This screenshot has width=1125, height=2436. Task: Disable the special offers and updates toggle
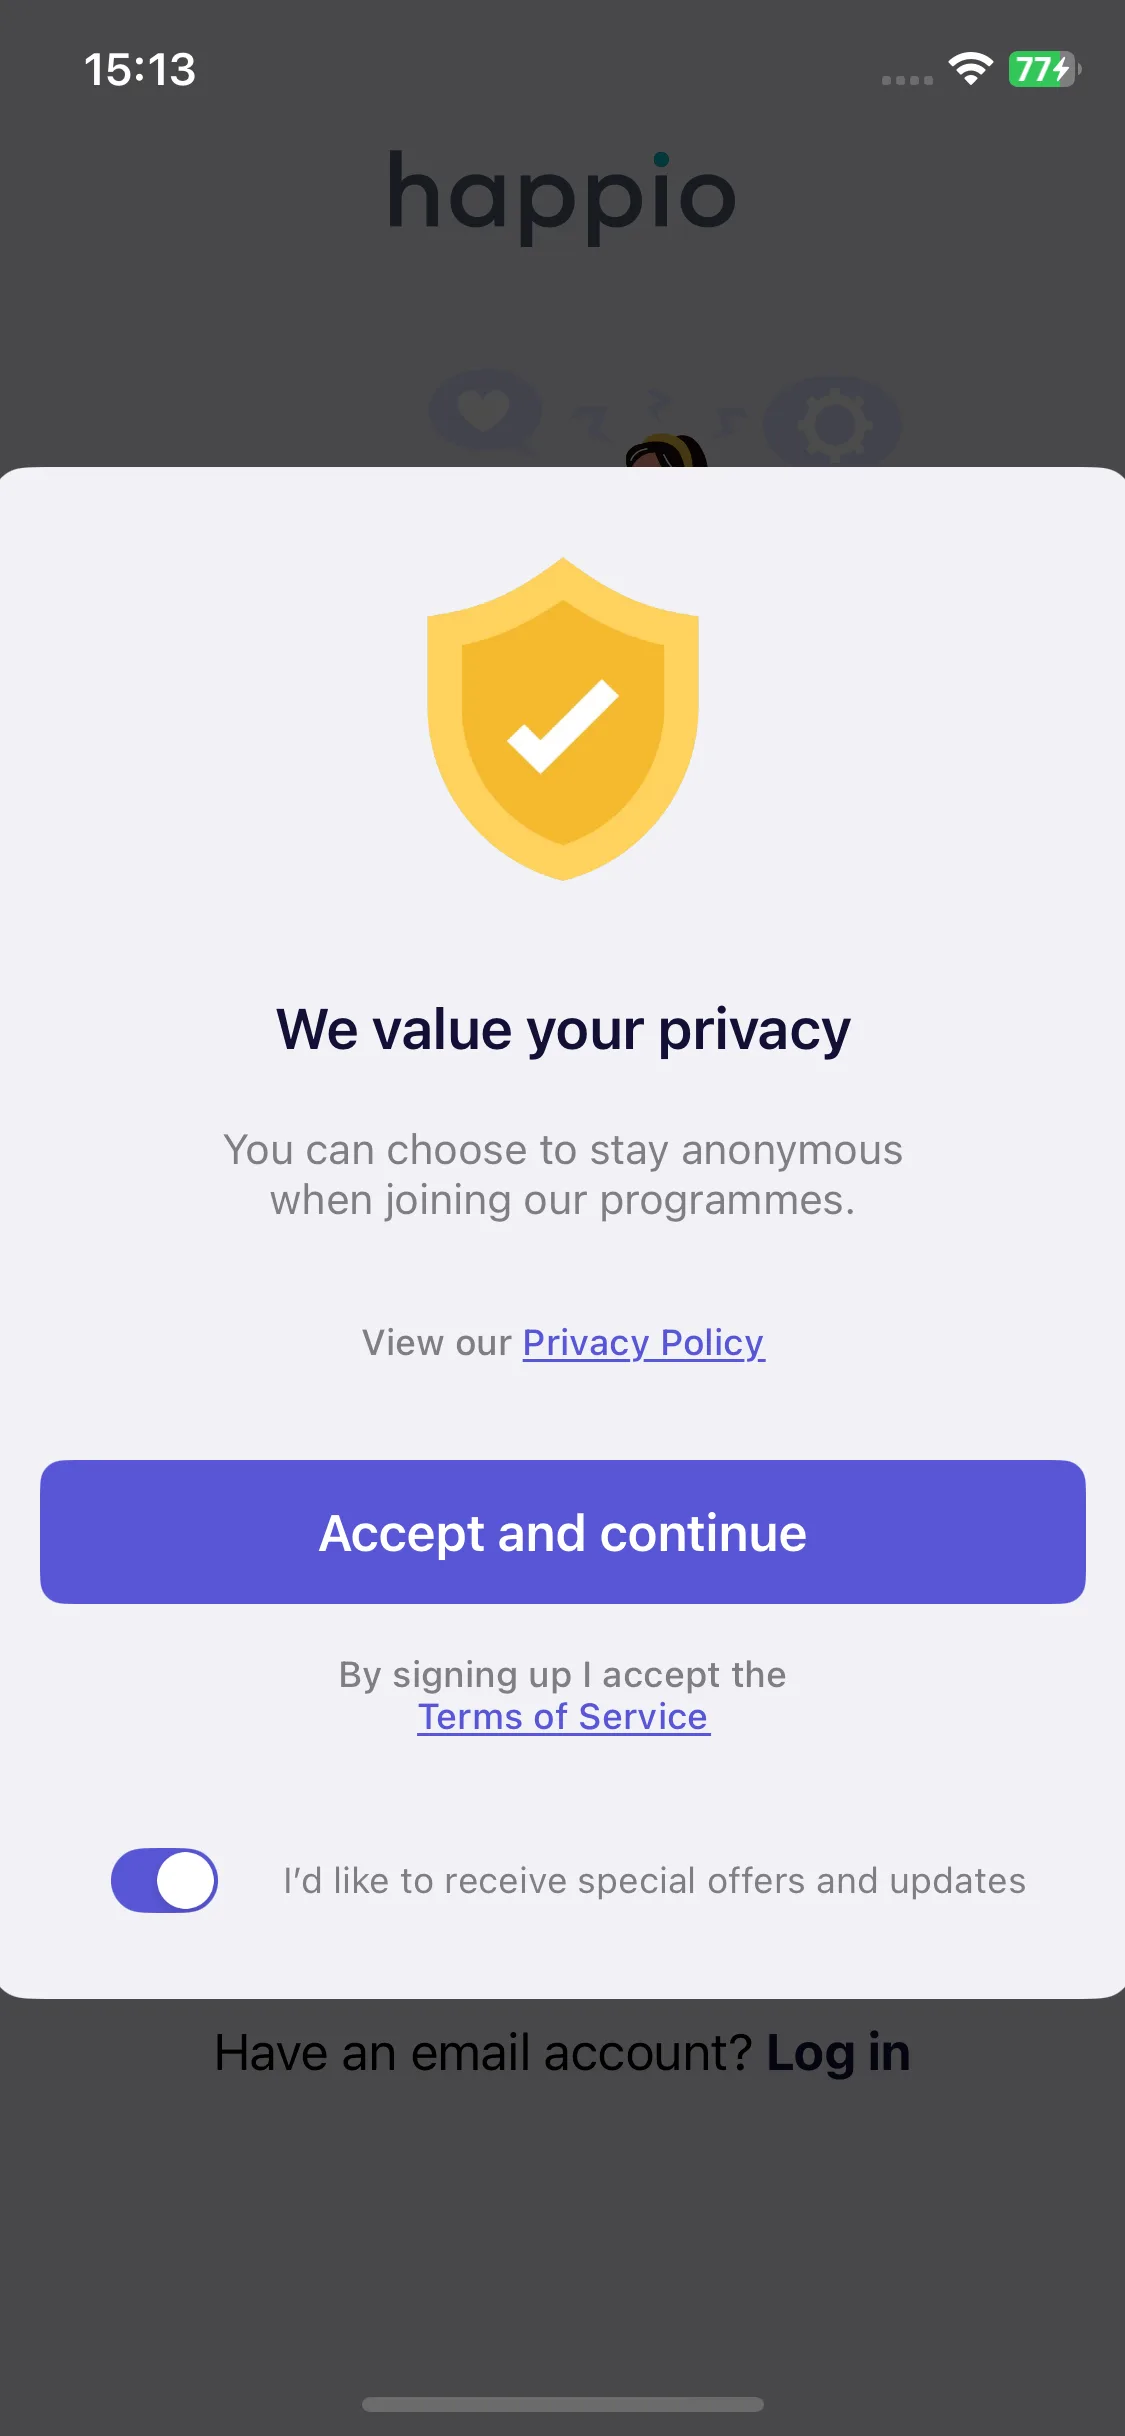(164, 1880)
